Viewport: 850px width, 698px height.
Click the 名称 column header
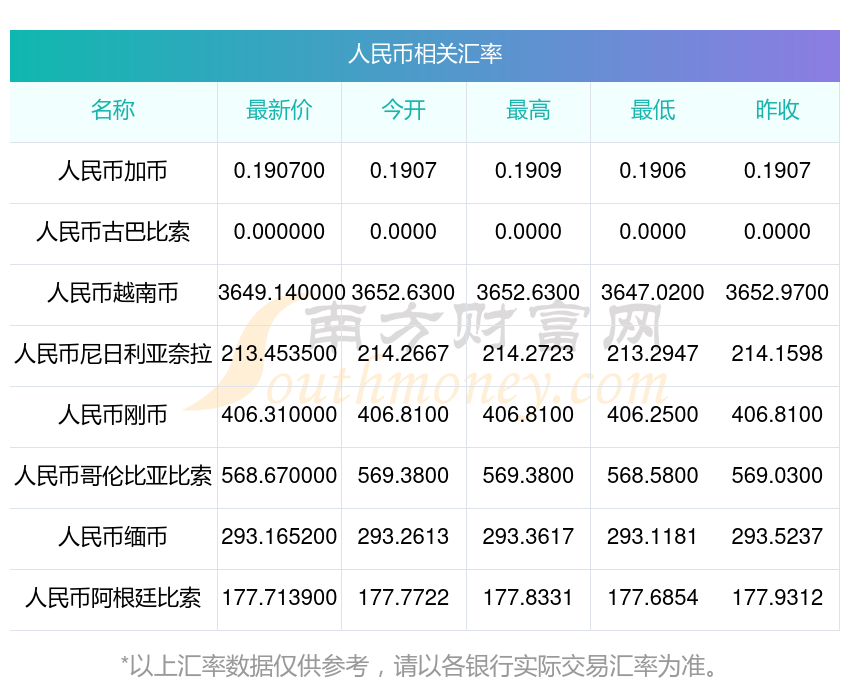[x=113, y=110]
